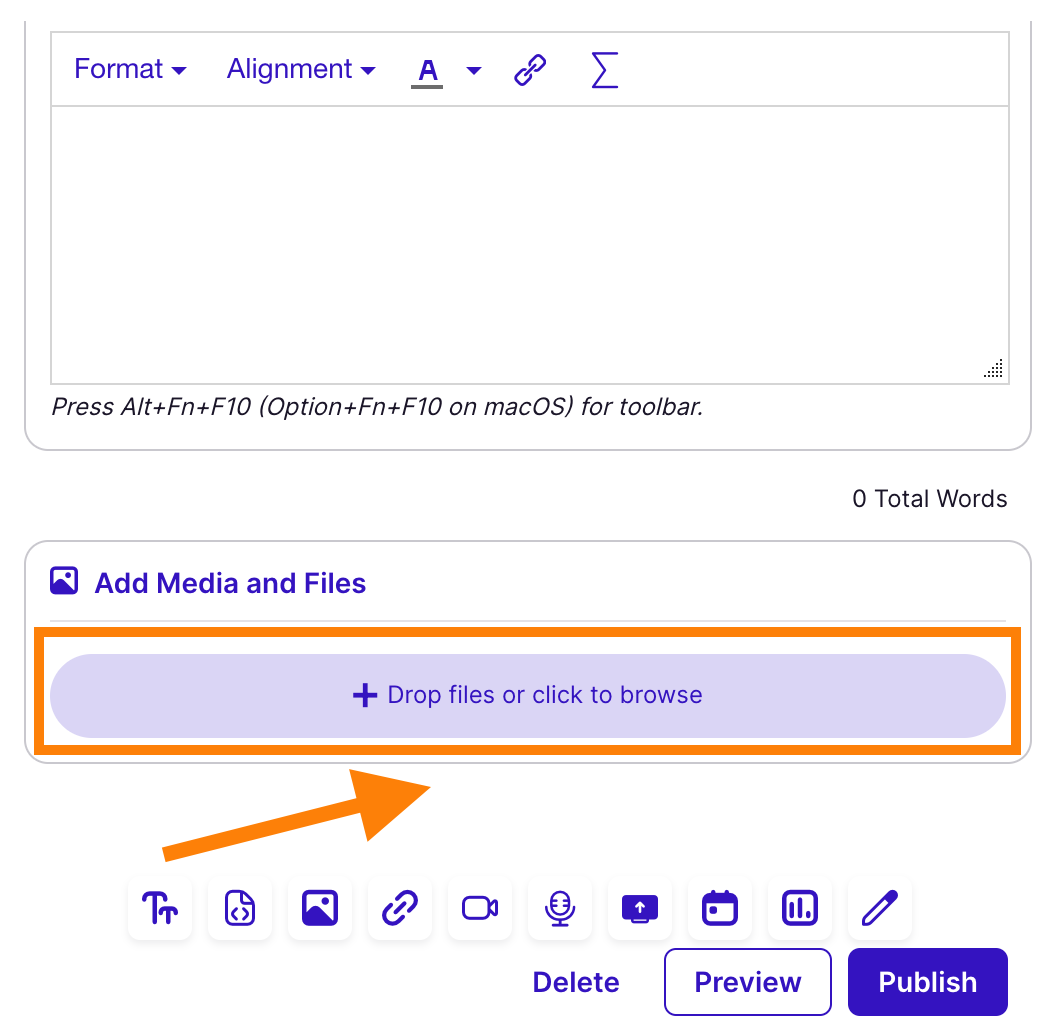The width and height of the screenshot is (1050, 1030).
Task: Expand the Alignment dropdown
Action: coord(301,69)
